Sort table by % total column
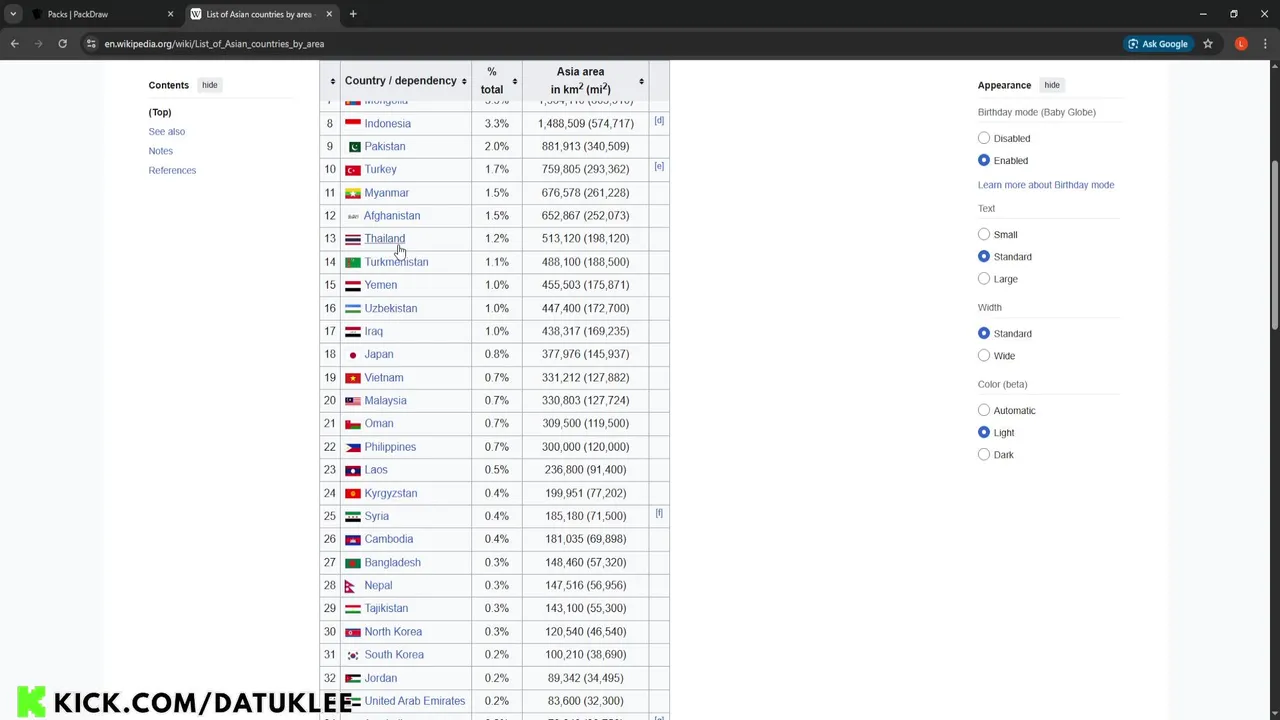 tap(514, 81)
